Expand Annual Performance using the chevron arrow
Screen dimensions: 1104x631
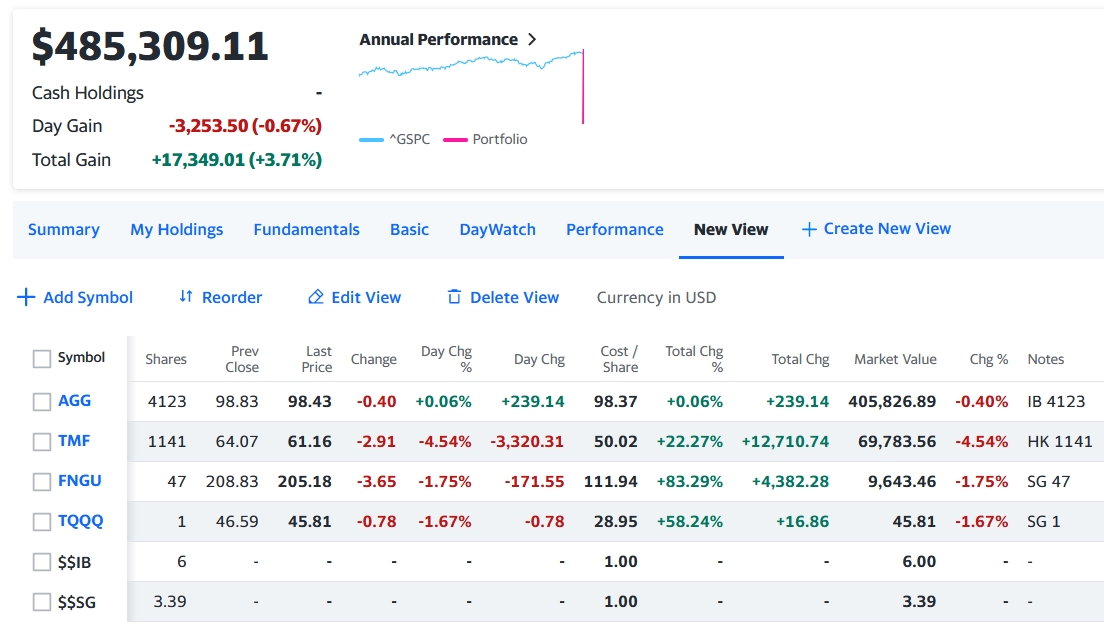click(x=532, y=40)
